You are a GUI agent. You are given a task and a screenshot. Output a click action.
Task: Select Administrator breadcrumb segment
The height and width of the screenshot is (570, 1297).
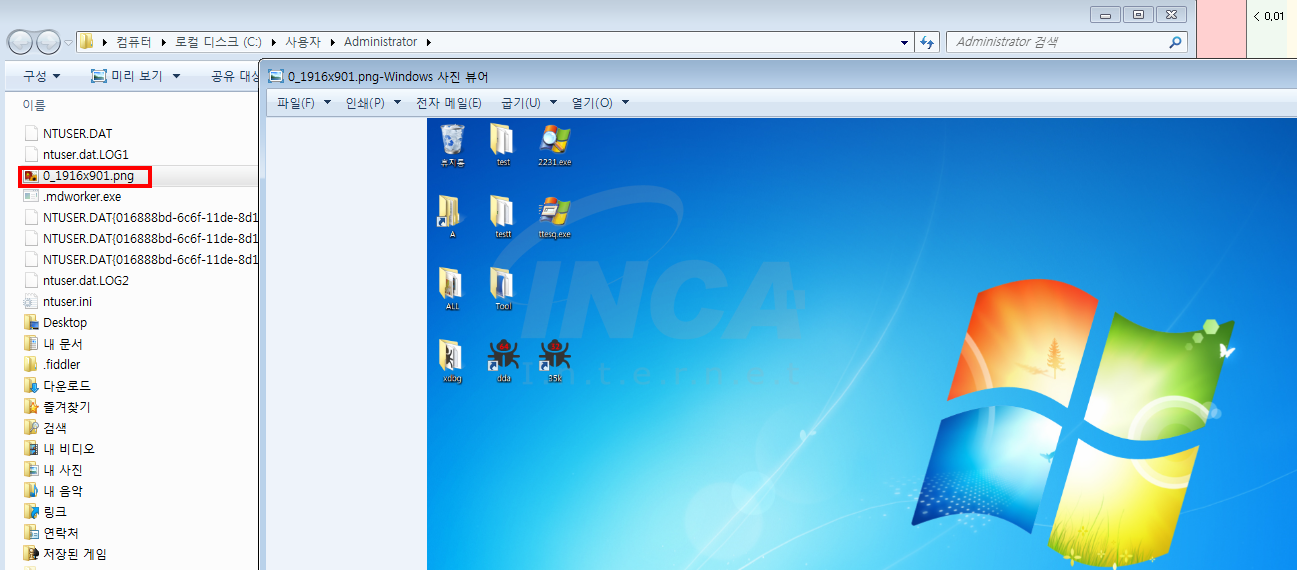pos(380,42)
